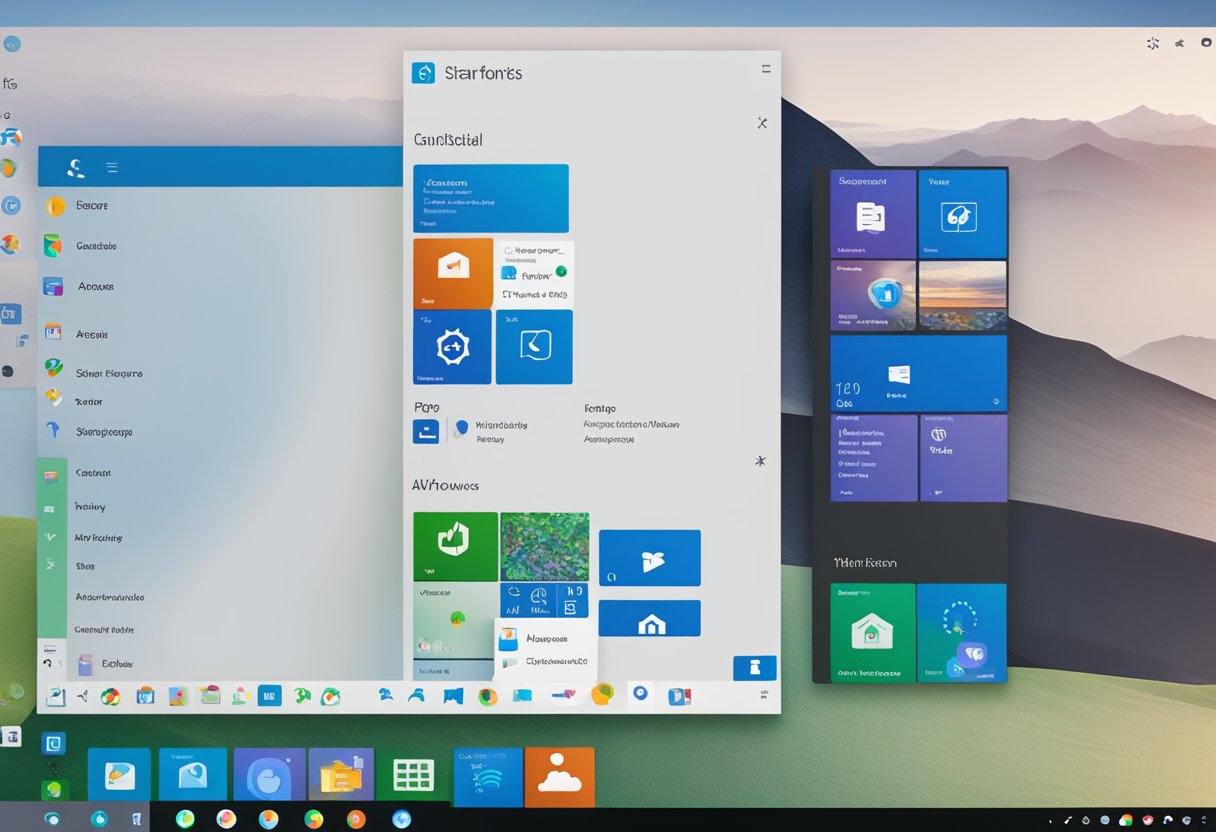Expand the sidebar using the hamburger menu icon
This screenshot has width=1216, height=832.
[112, 167]
